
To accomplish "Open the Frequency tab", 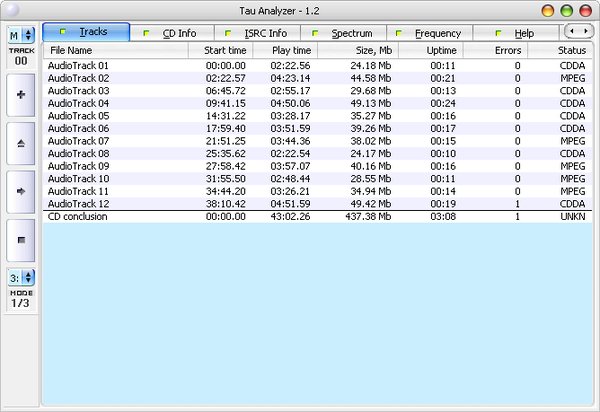I will (430, 33).
